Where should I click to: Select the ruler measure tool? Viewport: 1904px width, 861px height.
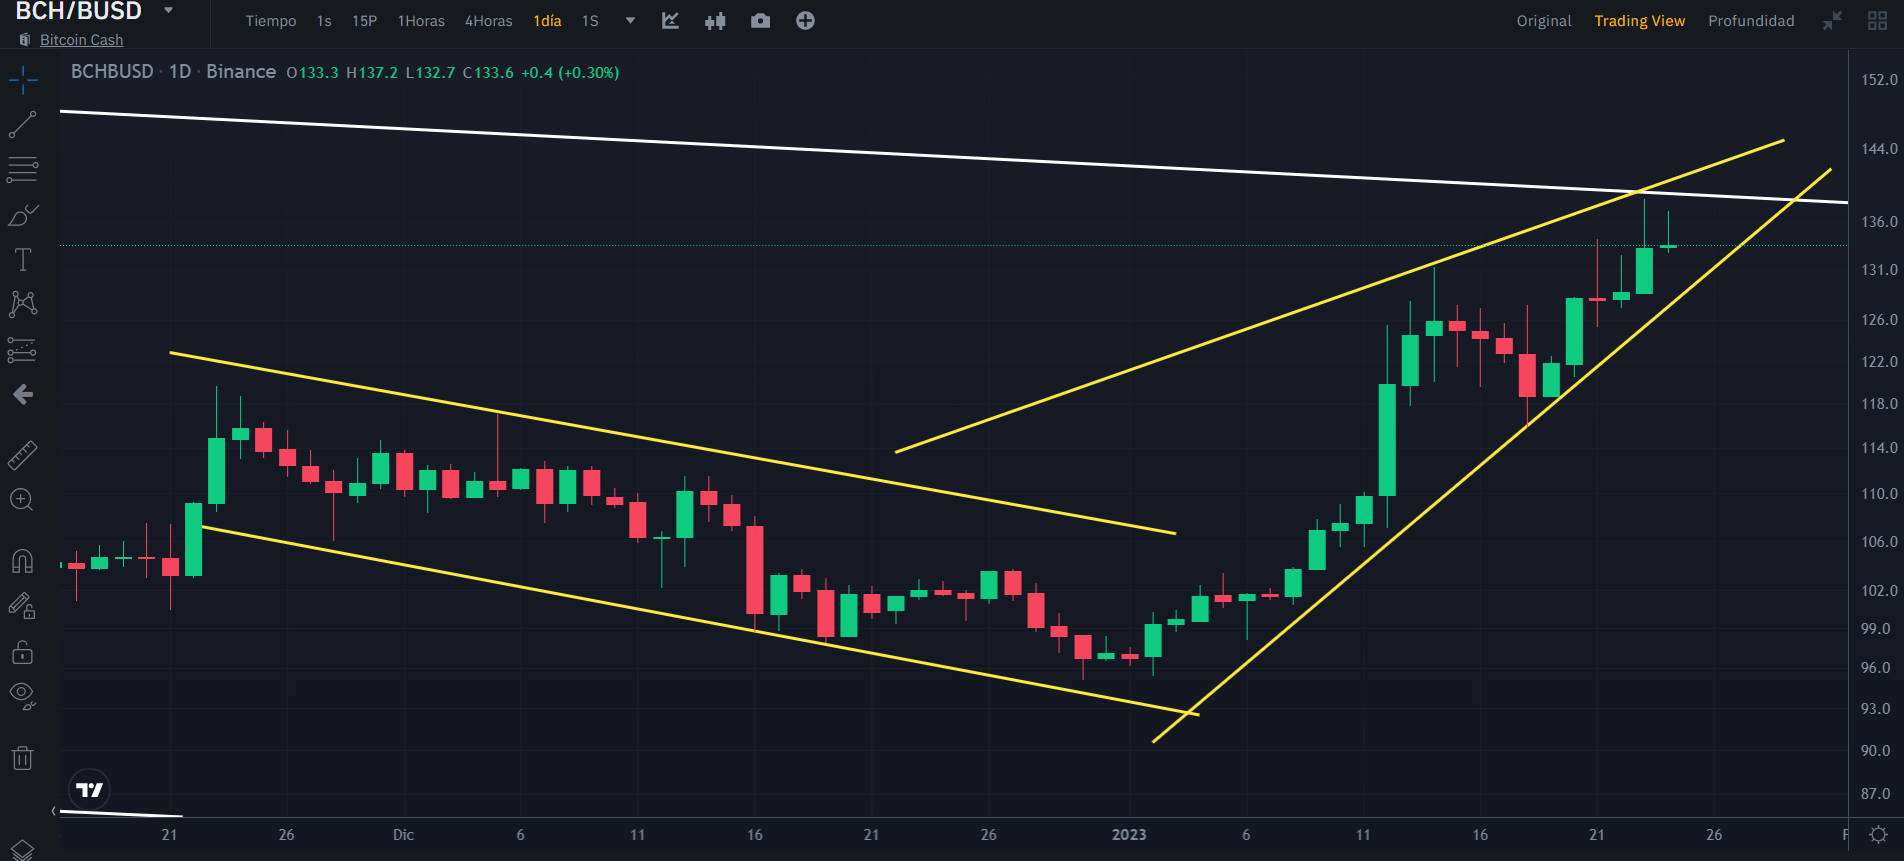pos(22,455)
